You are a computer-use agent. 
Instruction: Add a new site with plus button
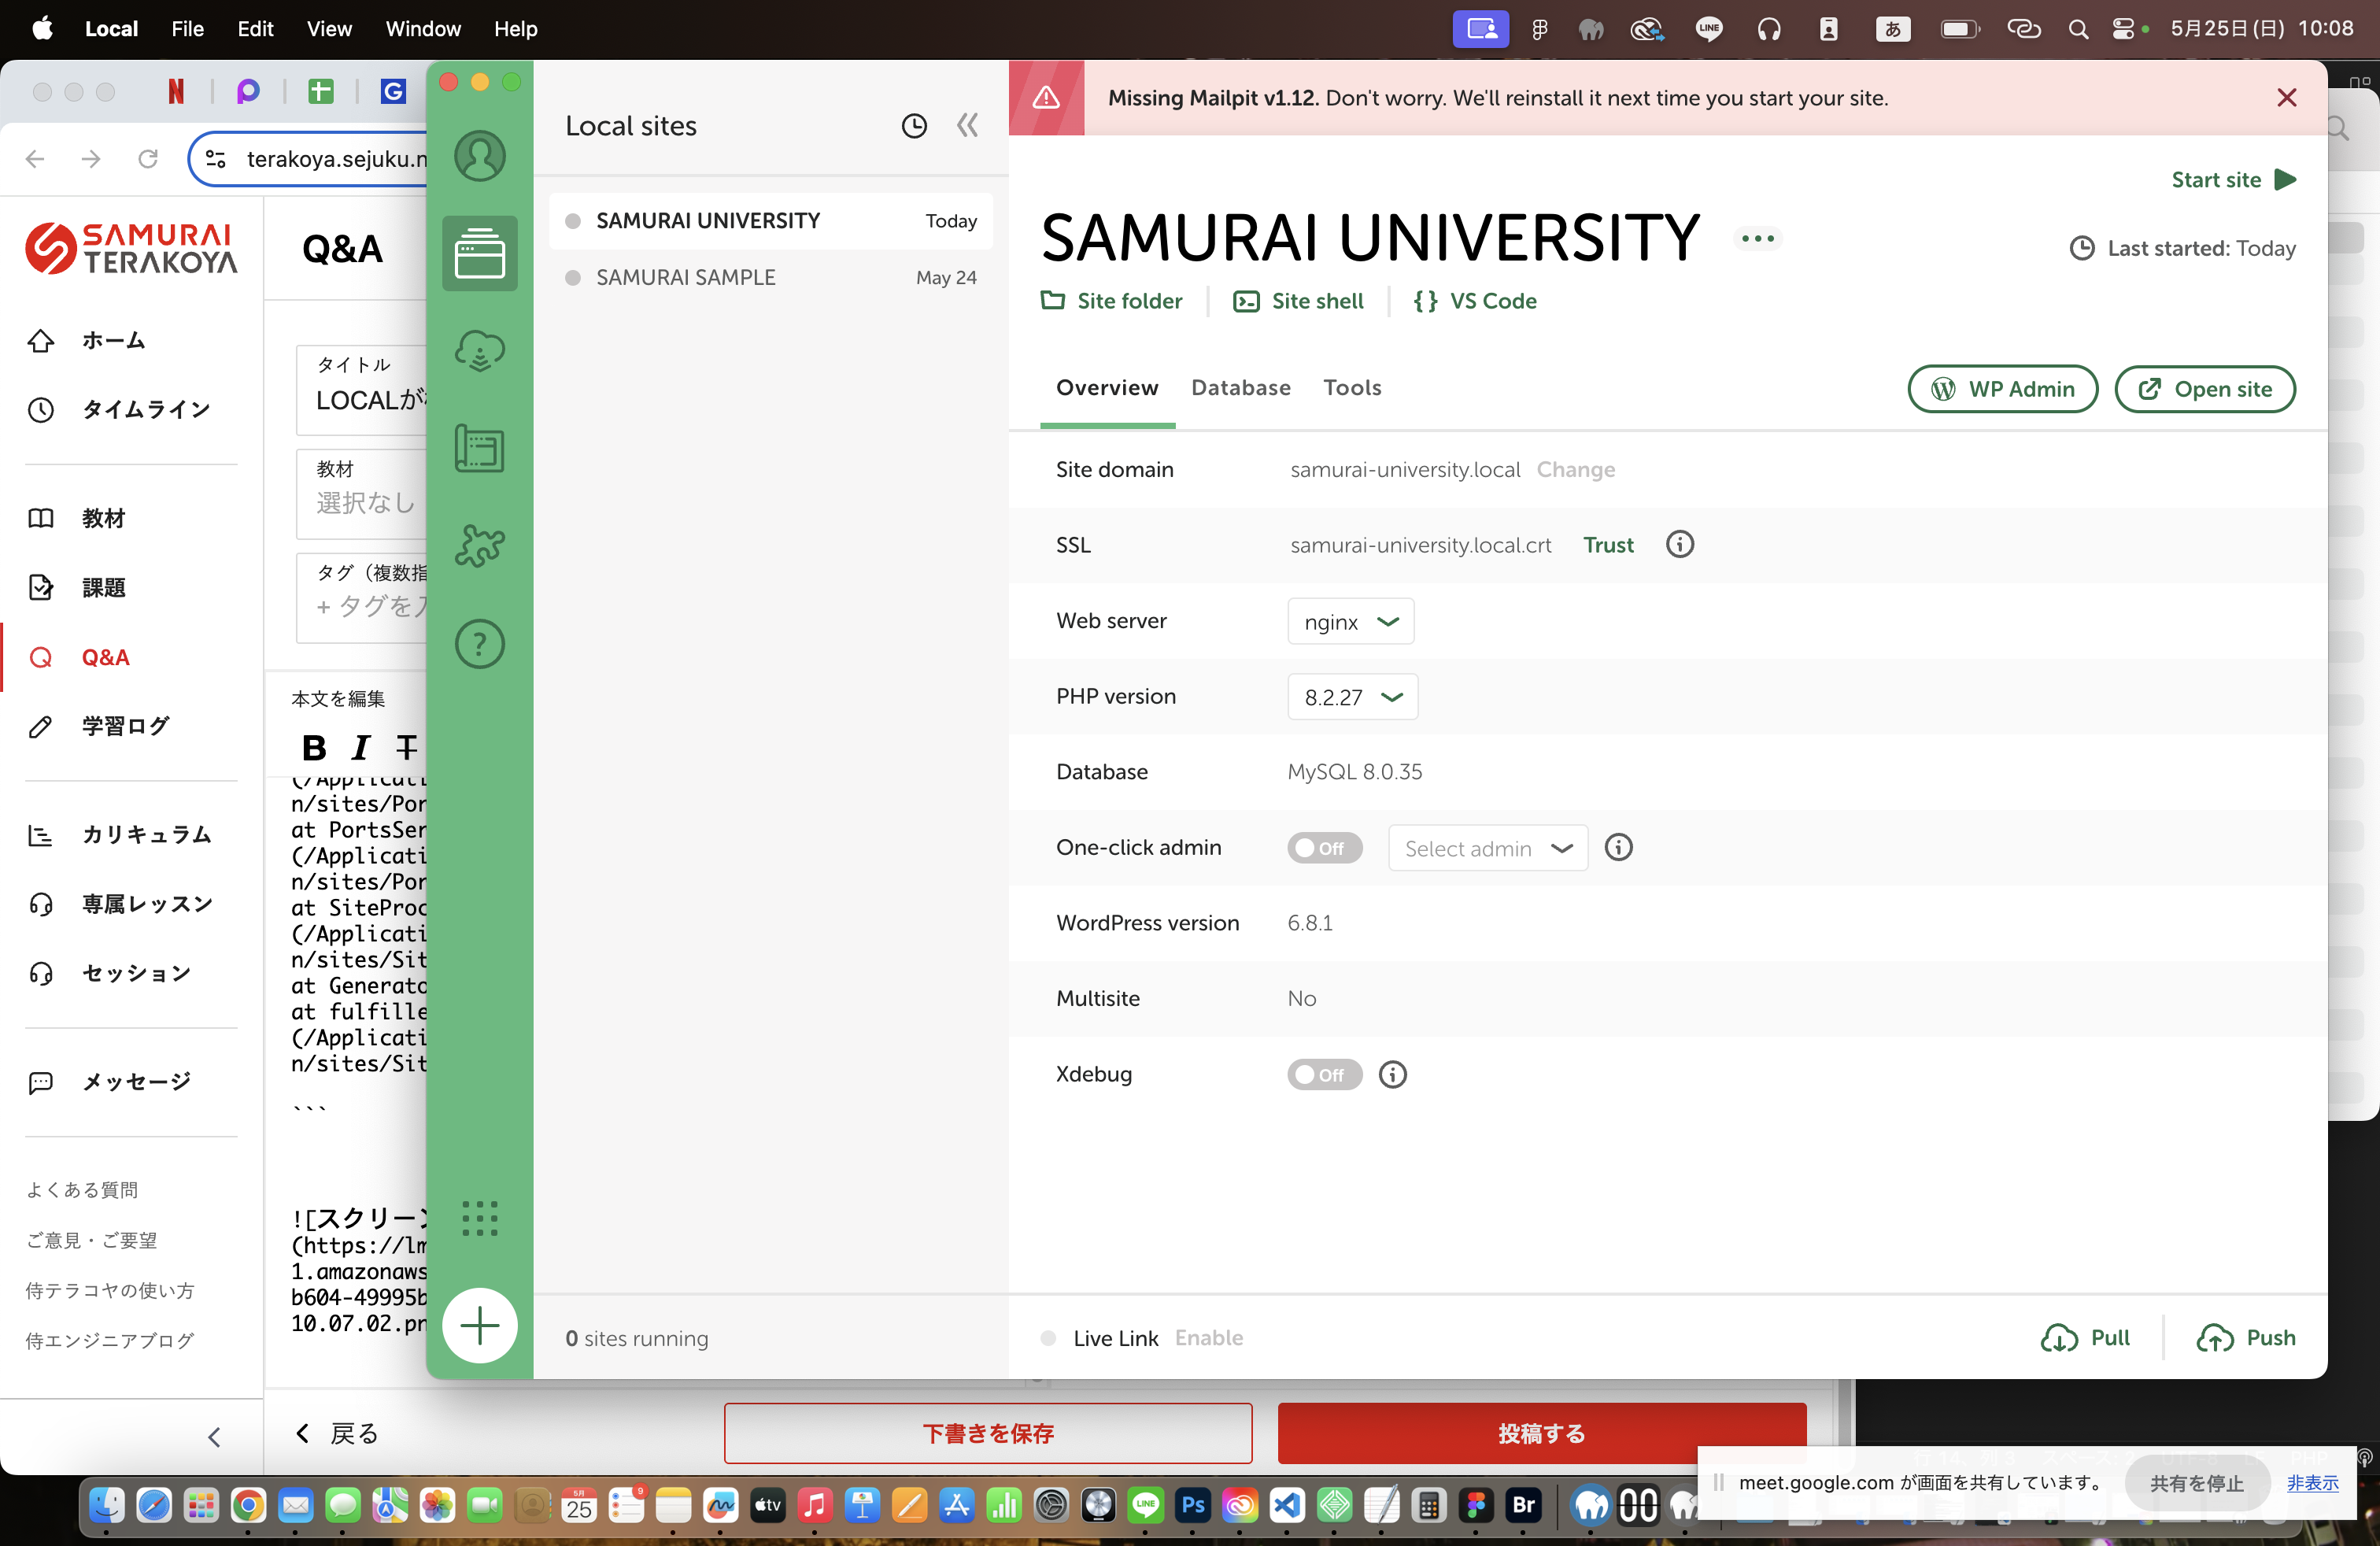pos(480,1326)
